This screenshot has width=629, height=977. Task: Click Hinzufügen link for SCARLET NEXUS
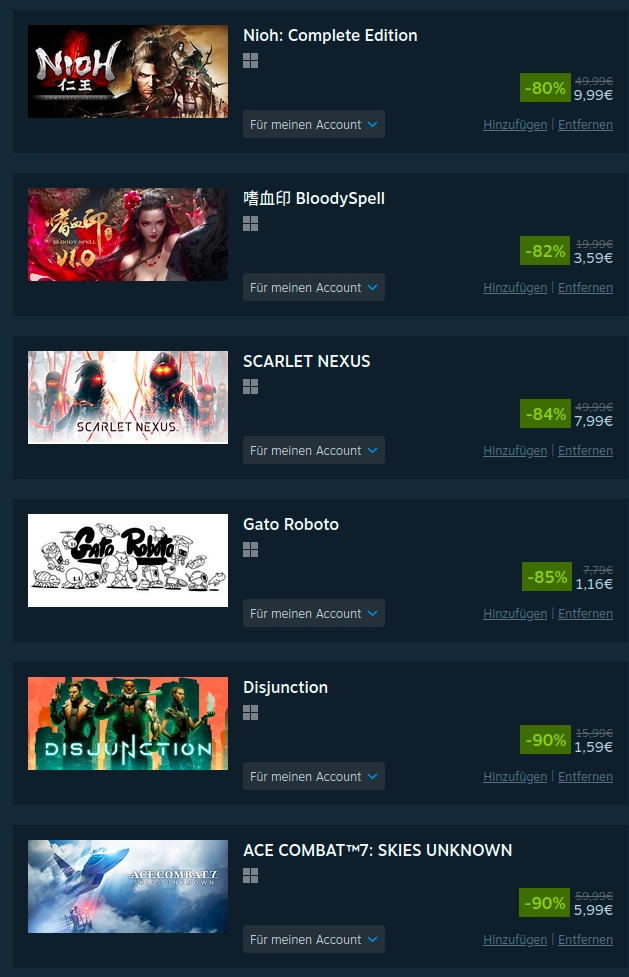click(515, 450)
